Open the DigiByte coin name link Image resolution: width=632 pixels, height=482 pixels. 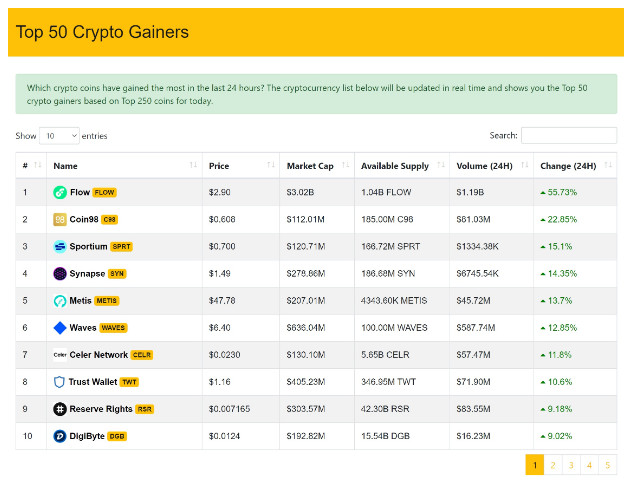(x=87, y=436)
